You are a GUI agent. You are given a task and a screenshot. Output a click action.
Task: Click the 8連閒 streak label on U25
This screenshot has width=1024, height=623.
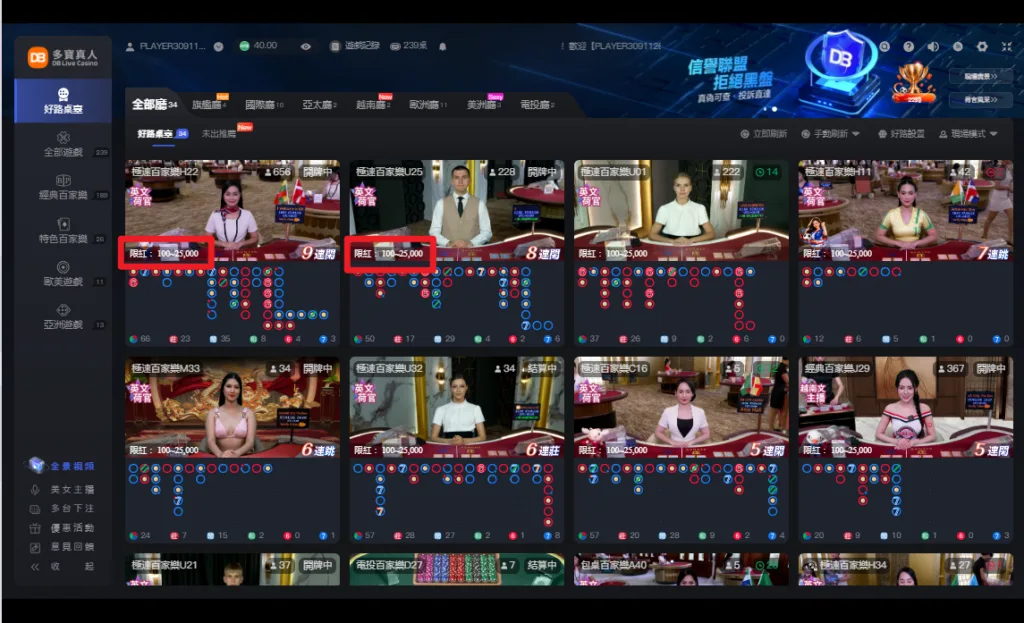tap(543, 253)
